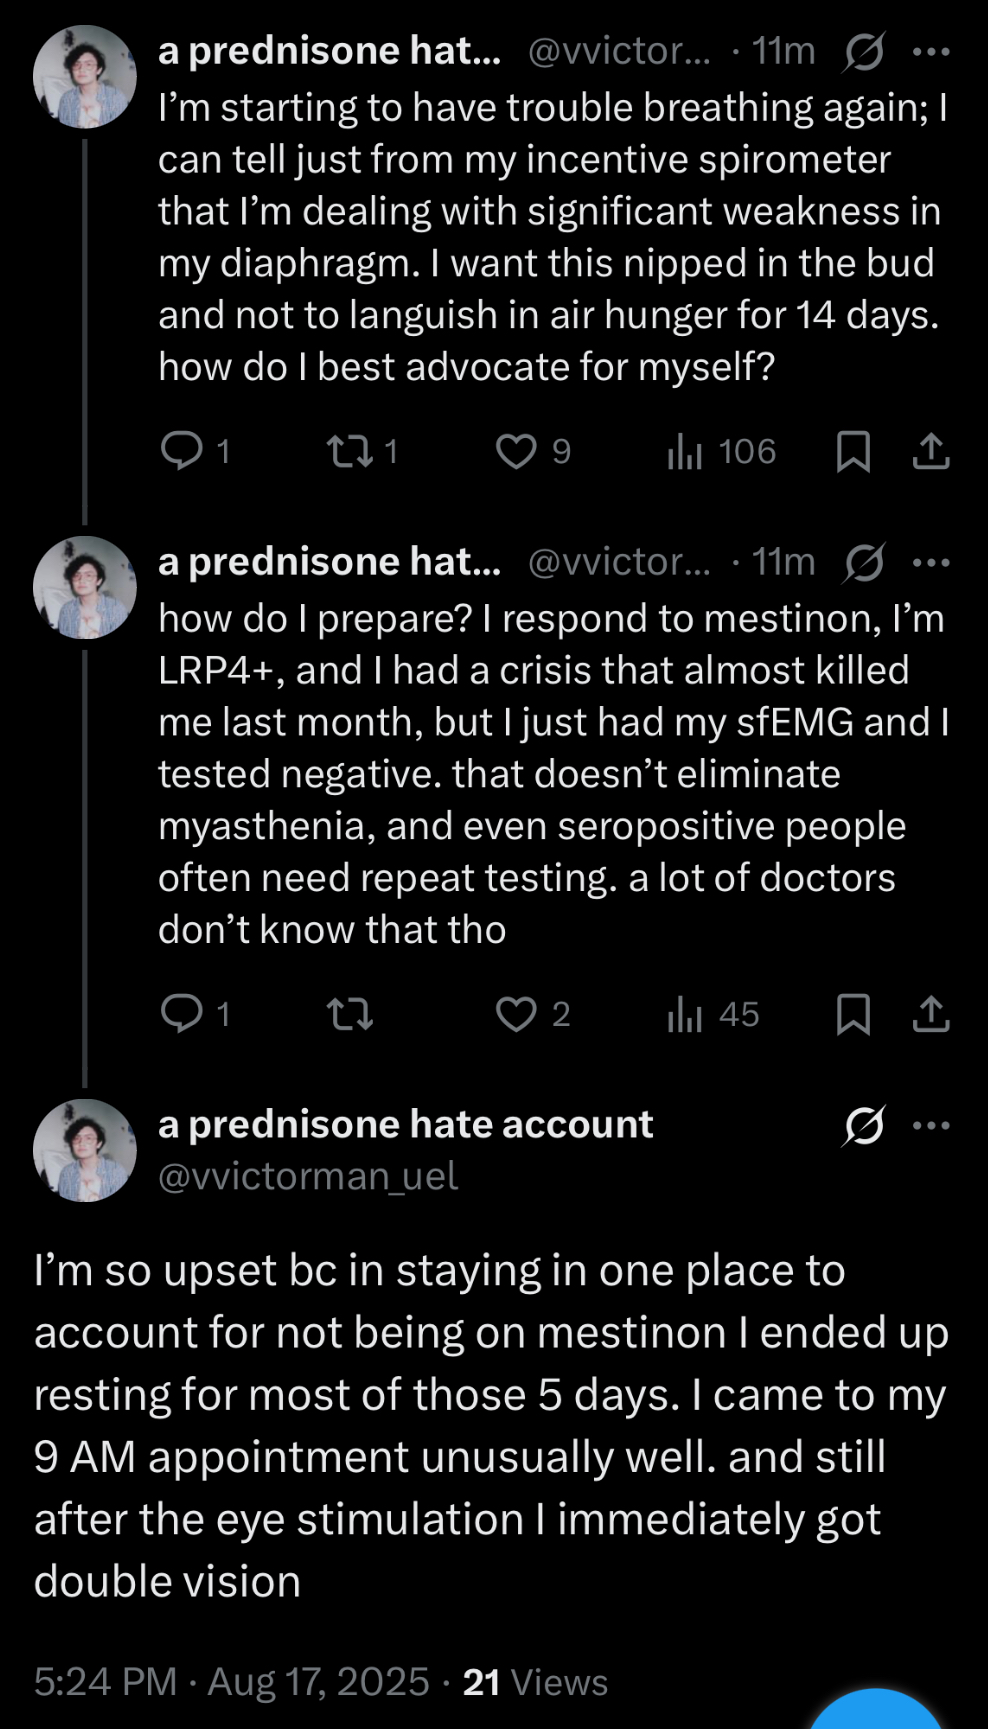Bookmark the first tweet in thread
Image resolution: width=988 pixels, height=1729 pixels.
(853, 451)
